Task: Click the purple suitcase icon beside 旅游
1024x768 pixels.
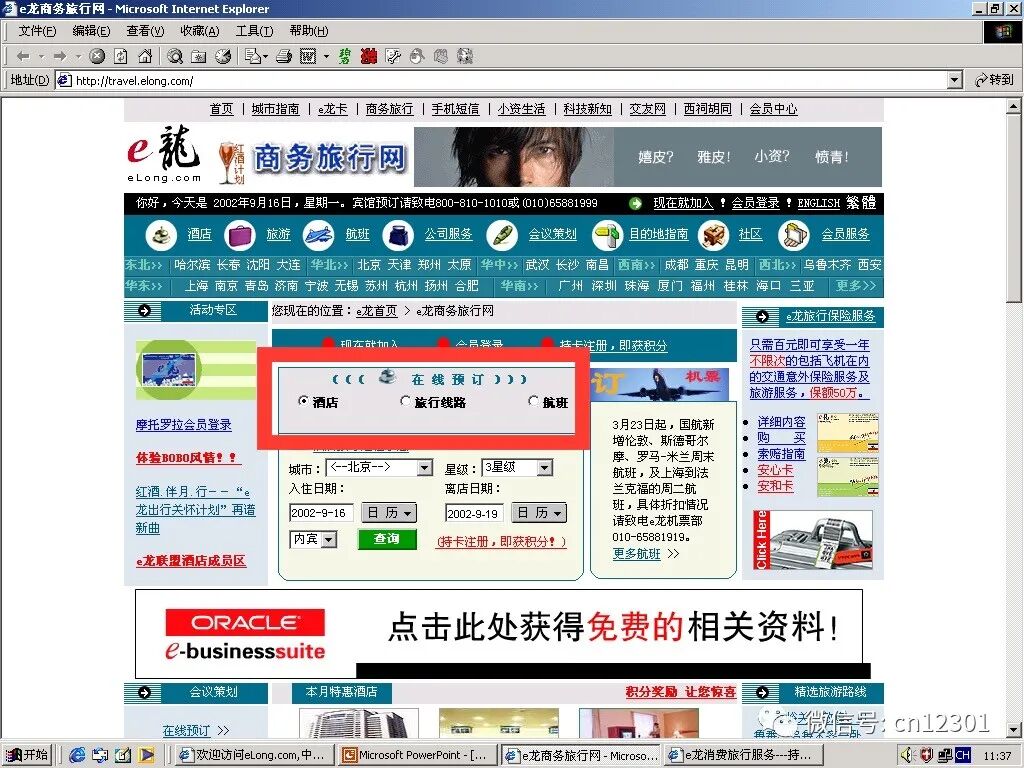Action: (240, 235)
